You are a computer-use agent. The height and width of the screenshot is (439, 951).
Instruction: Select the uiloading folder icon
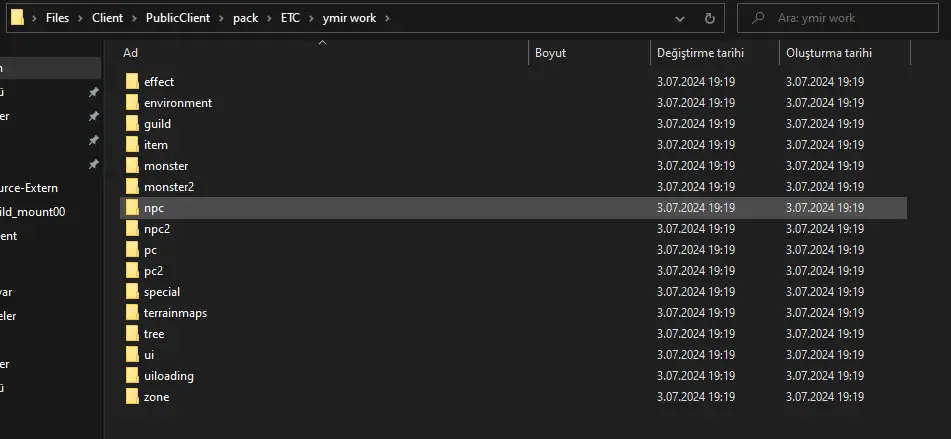pos(131,376)
